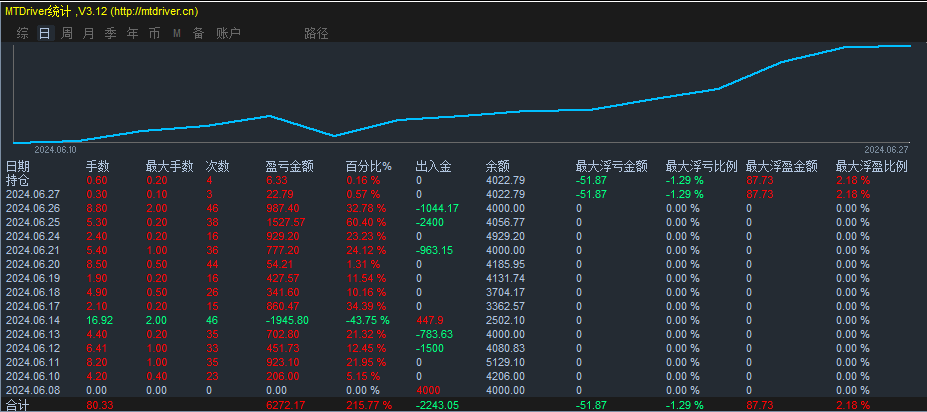
Task: Select the 持仓 row label
Action: coord(18,180)
